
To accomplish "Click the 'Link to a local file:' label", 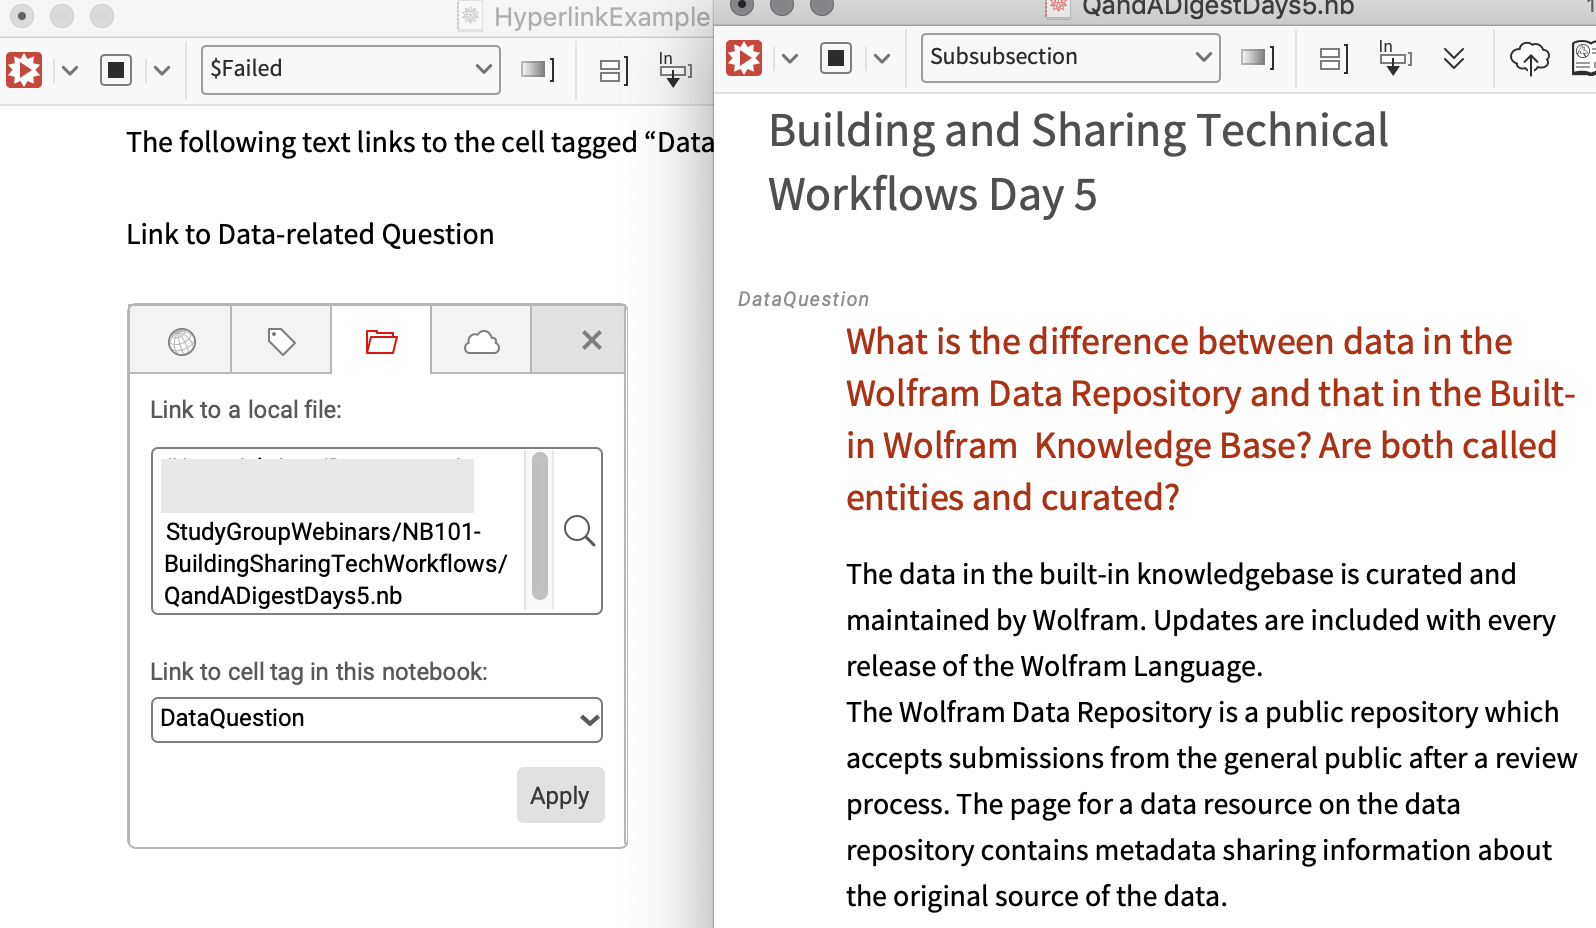I will [x=246, y=410].
